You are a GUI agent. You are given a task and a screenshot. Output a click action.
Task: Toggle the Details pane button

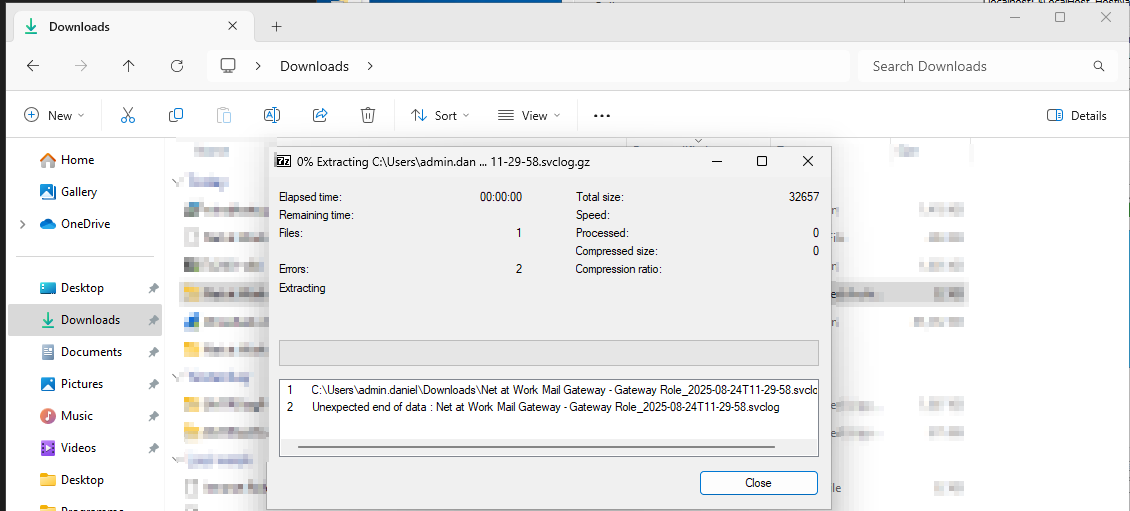click(1077, 115)
